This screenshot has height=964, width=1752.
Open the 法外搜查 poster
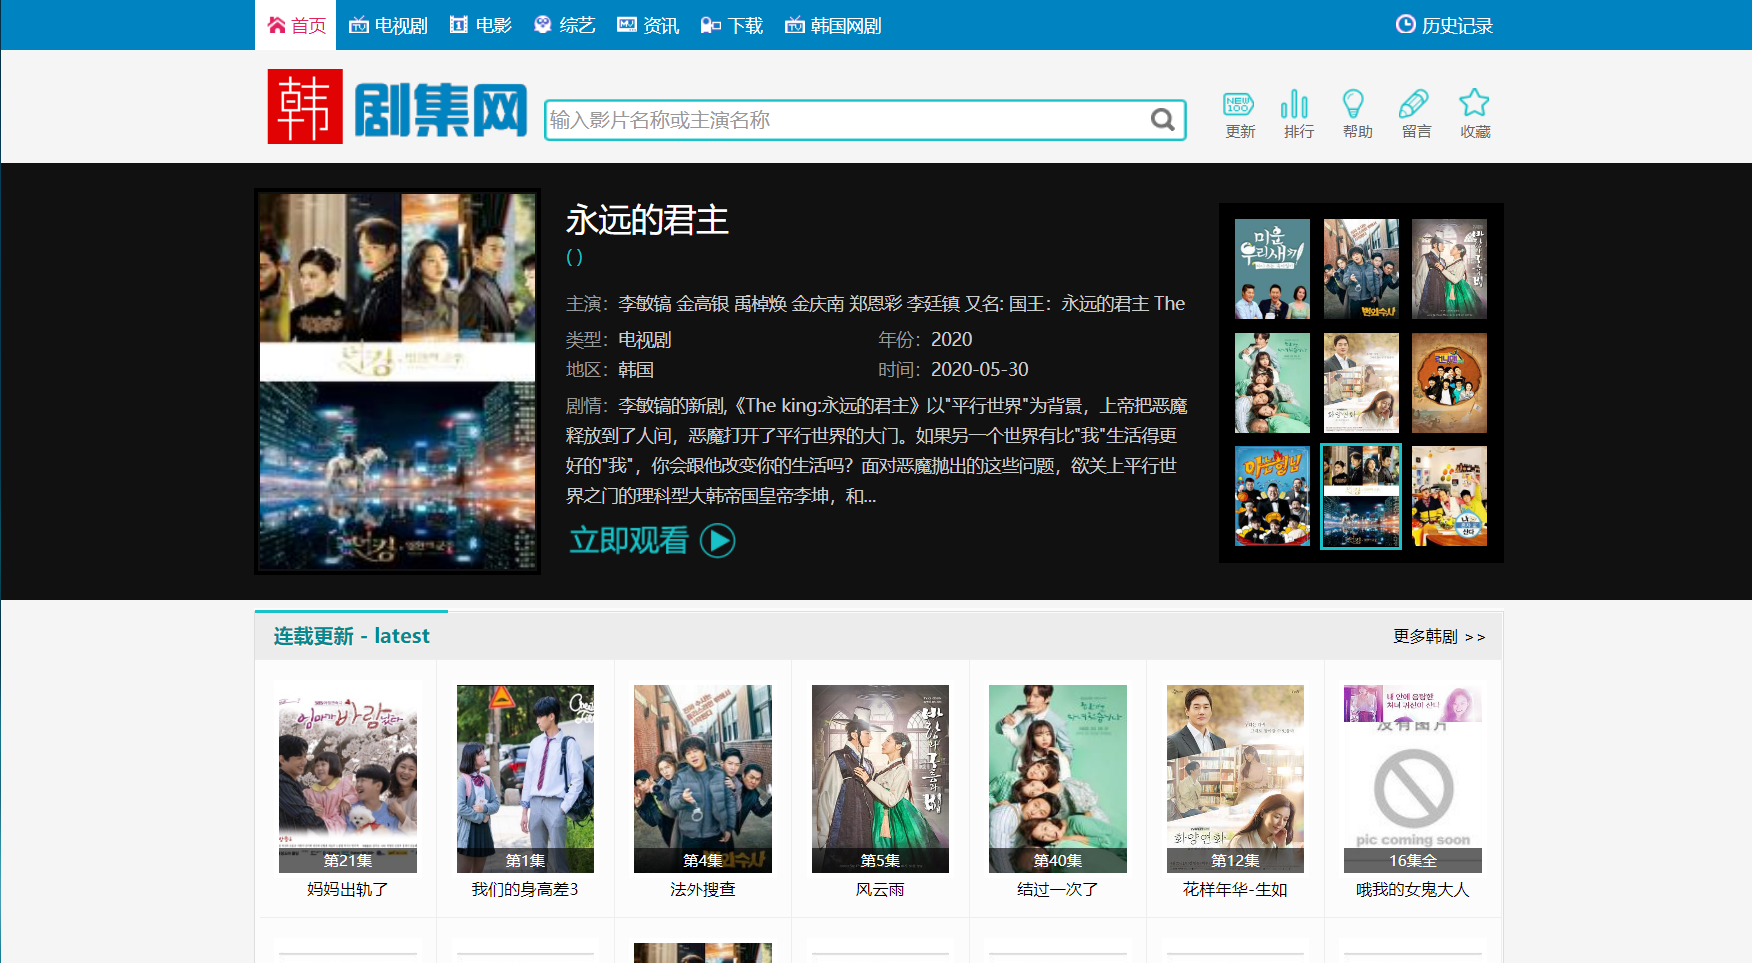click(x=702, y=779)
